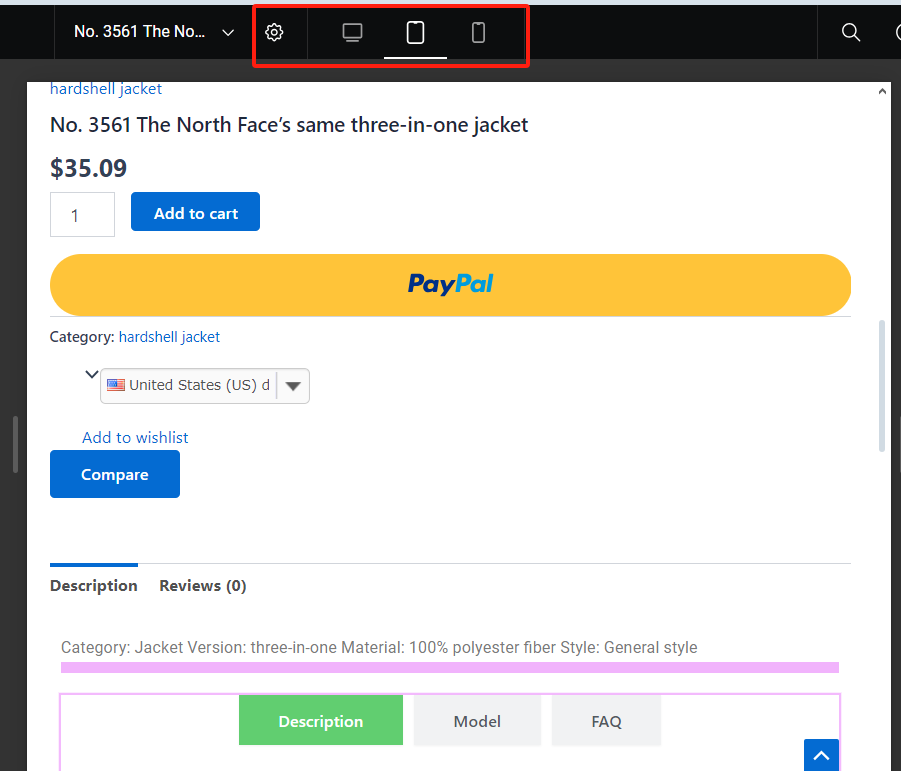Select the green Description tab

320,720
